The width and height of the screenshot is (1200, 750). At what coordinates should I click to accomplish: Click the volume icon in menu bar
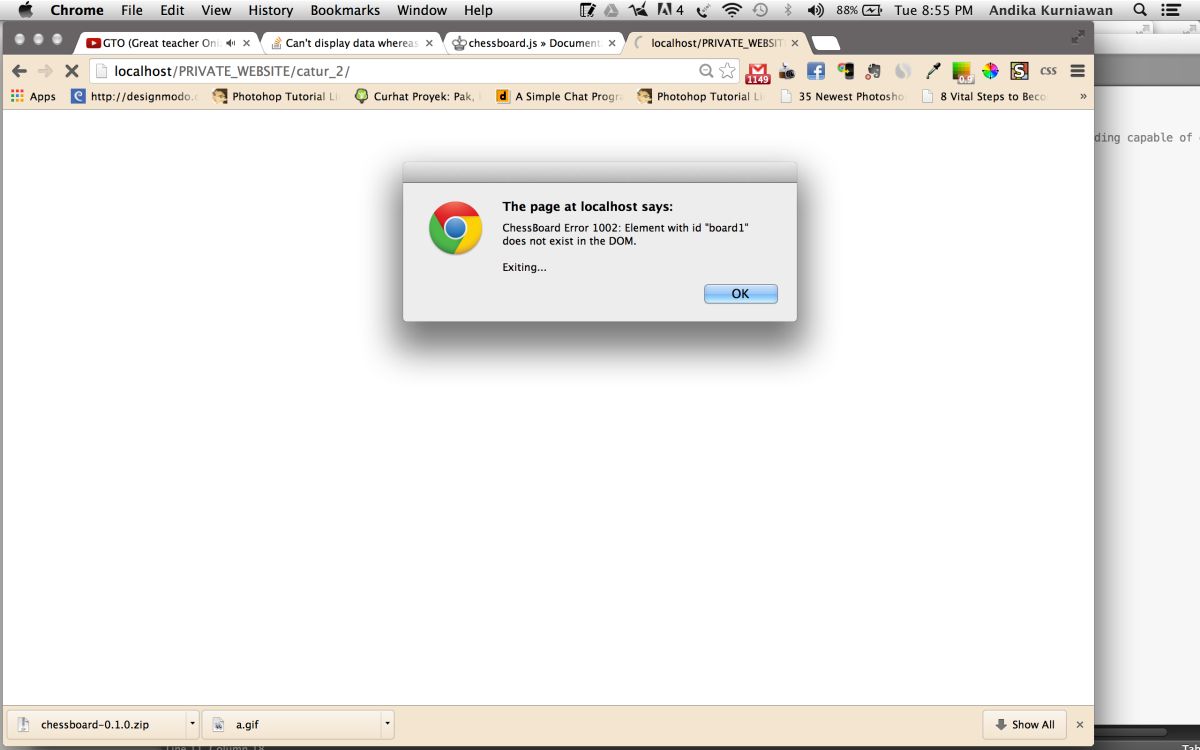click(x=815, y=10)
